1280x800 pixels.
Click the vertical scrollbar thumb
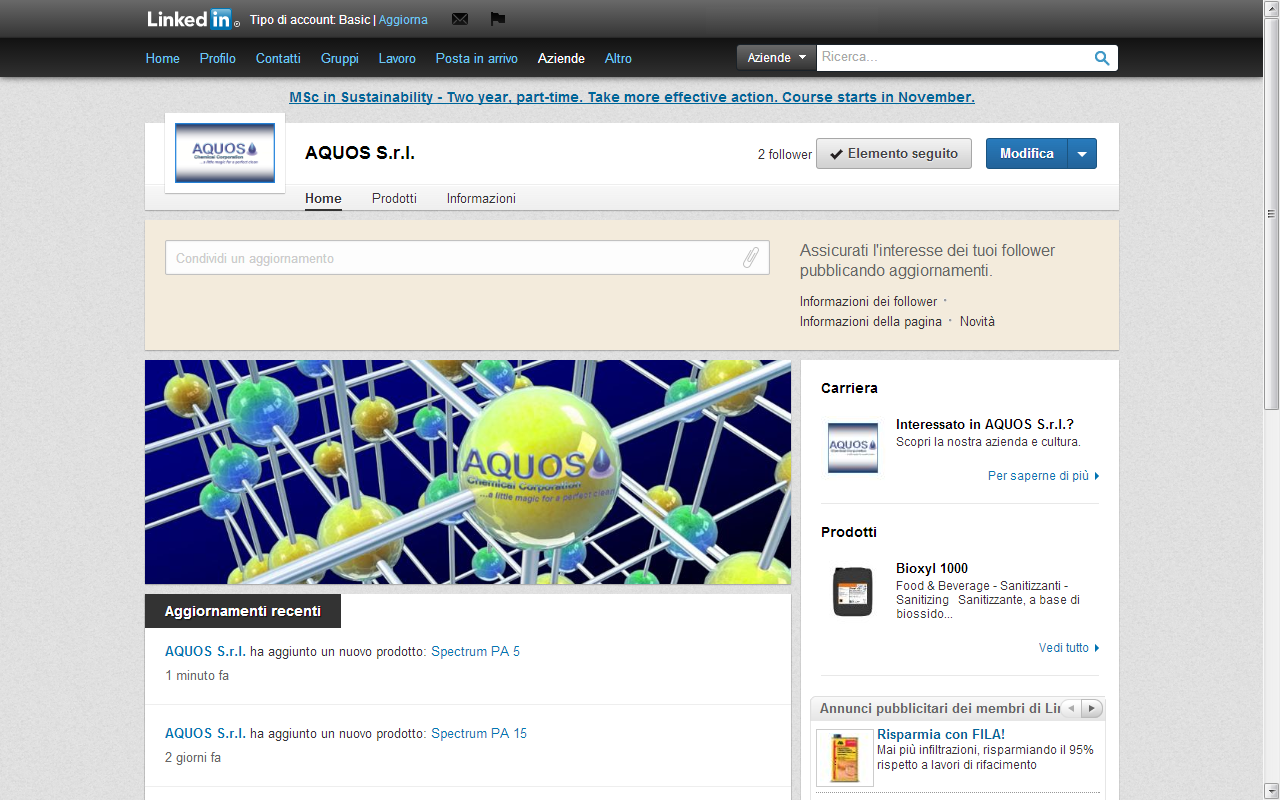[x=1271, y=213]
